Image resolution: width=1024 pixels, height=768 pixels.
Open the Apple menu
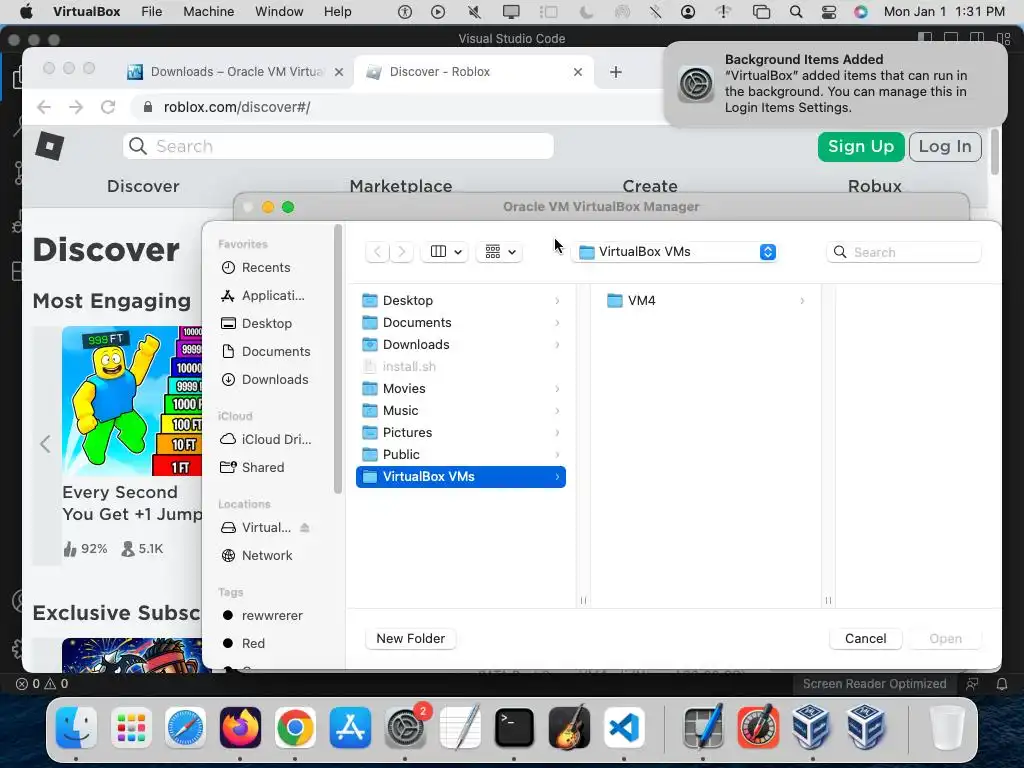(x=27, y=12)
